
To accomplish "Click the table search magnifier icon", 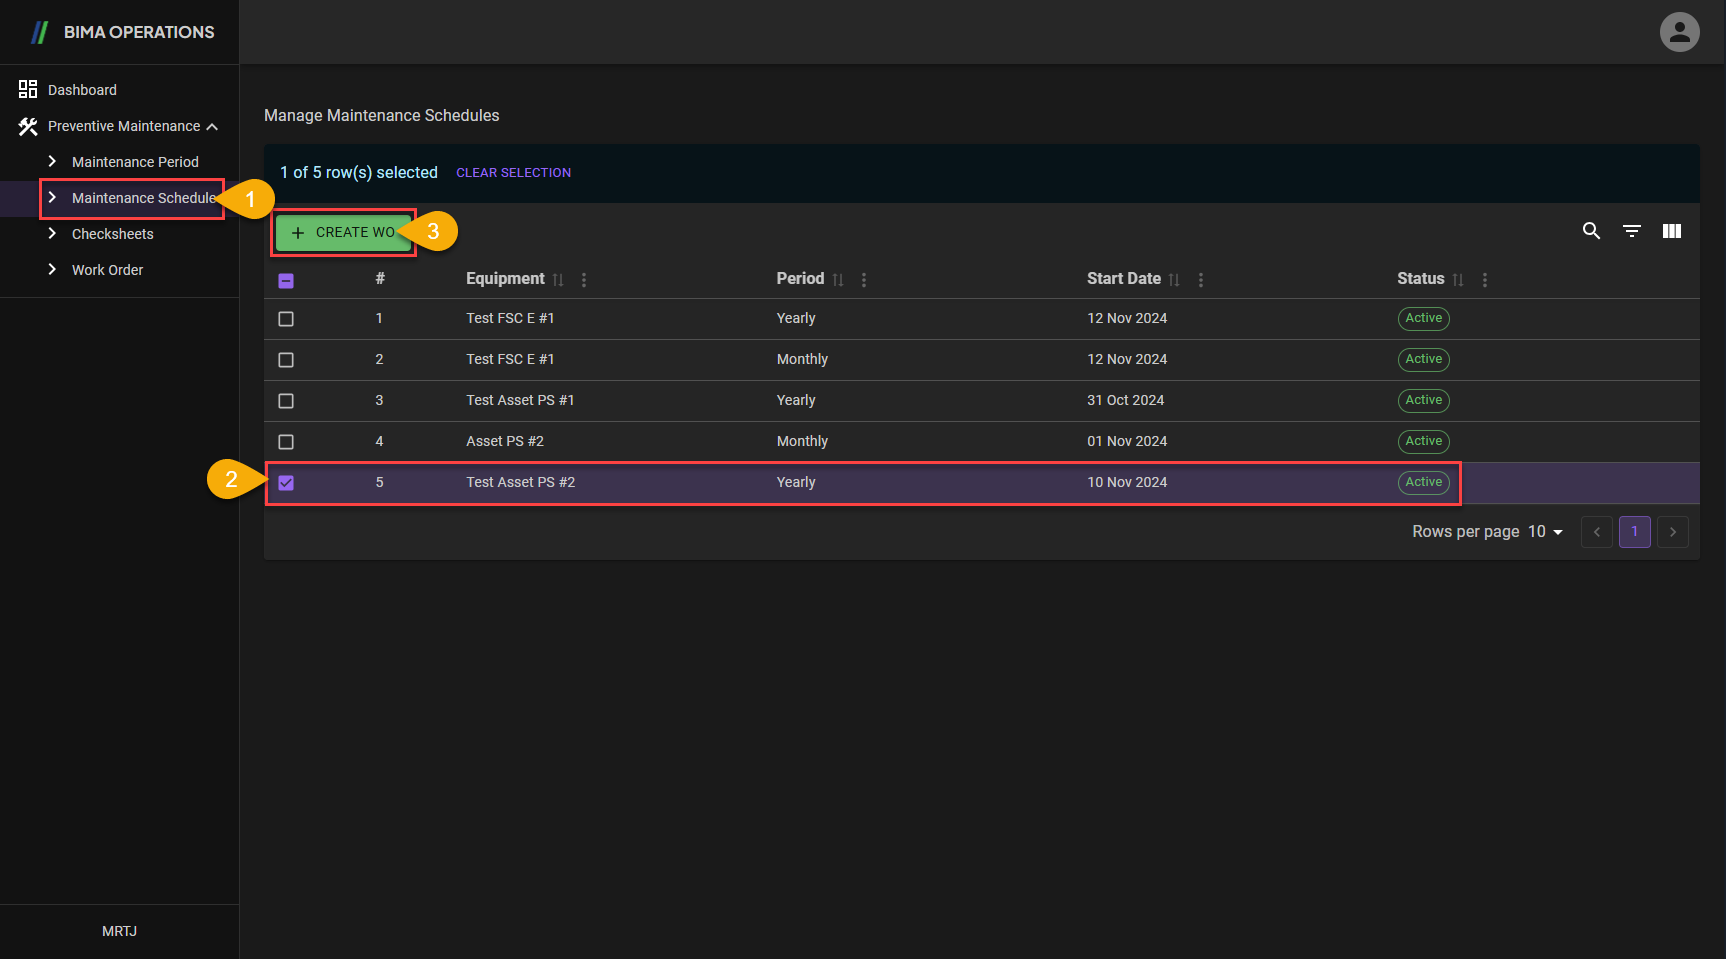I will tap(1591, 231).
